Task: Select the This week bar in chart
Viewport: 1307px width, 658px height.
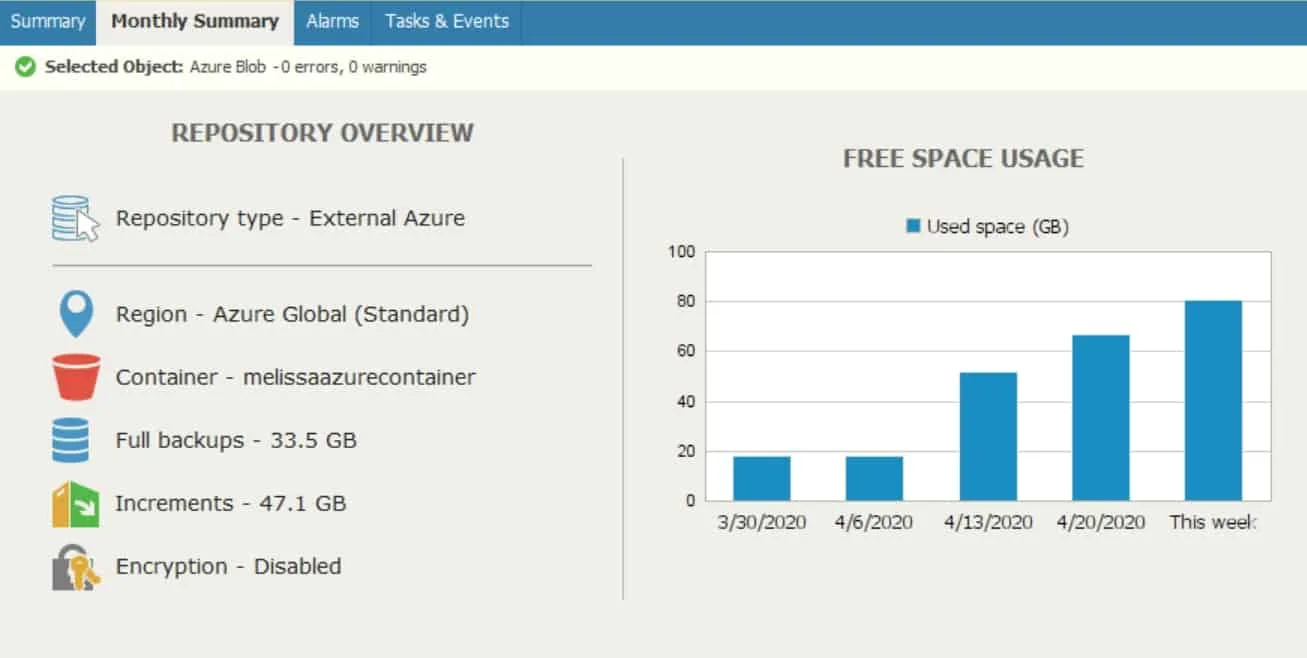Action: click(1214, 400)
